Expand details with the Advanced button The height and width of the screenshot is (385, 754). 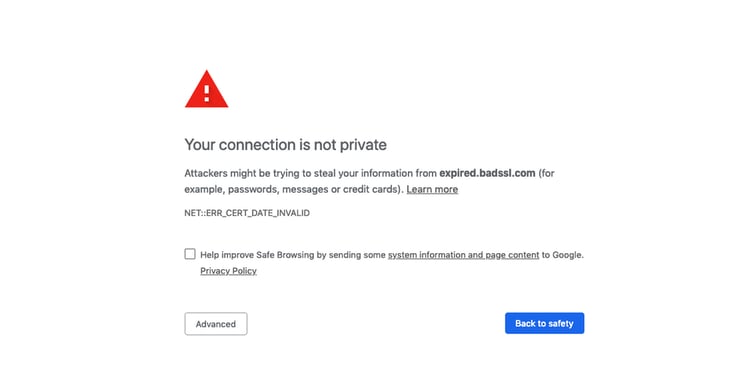(x=216, y=324)
